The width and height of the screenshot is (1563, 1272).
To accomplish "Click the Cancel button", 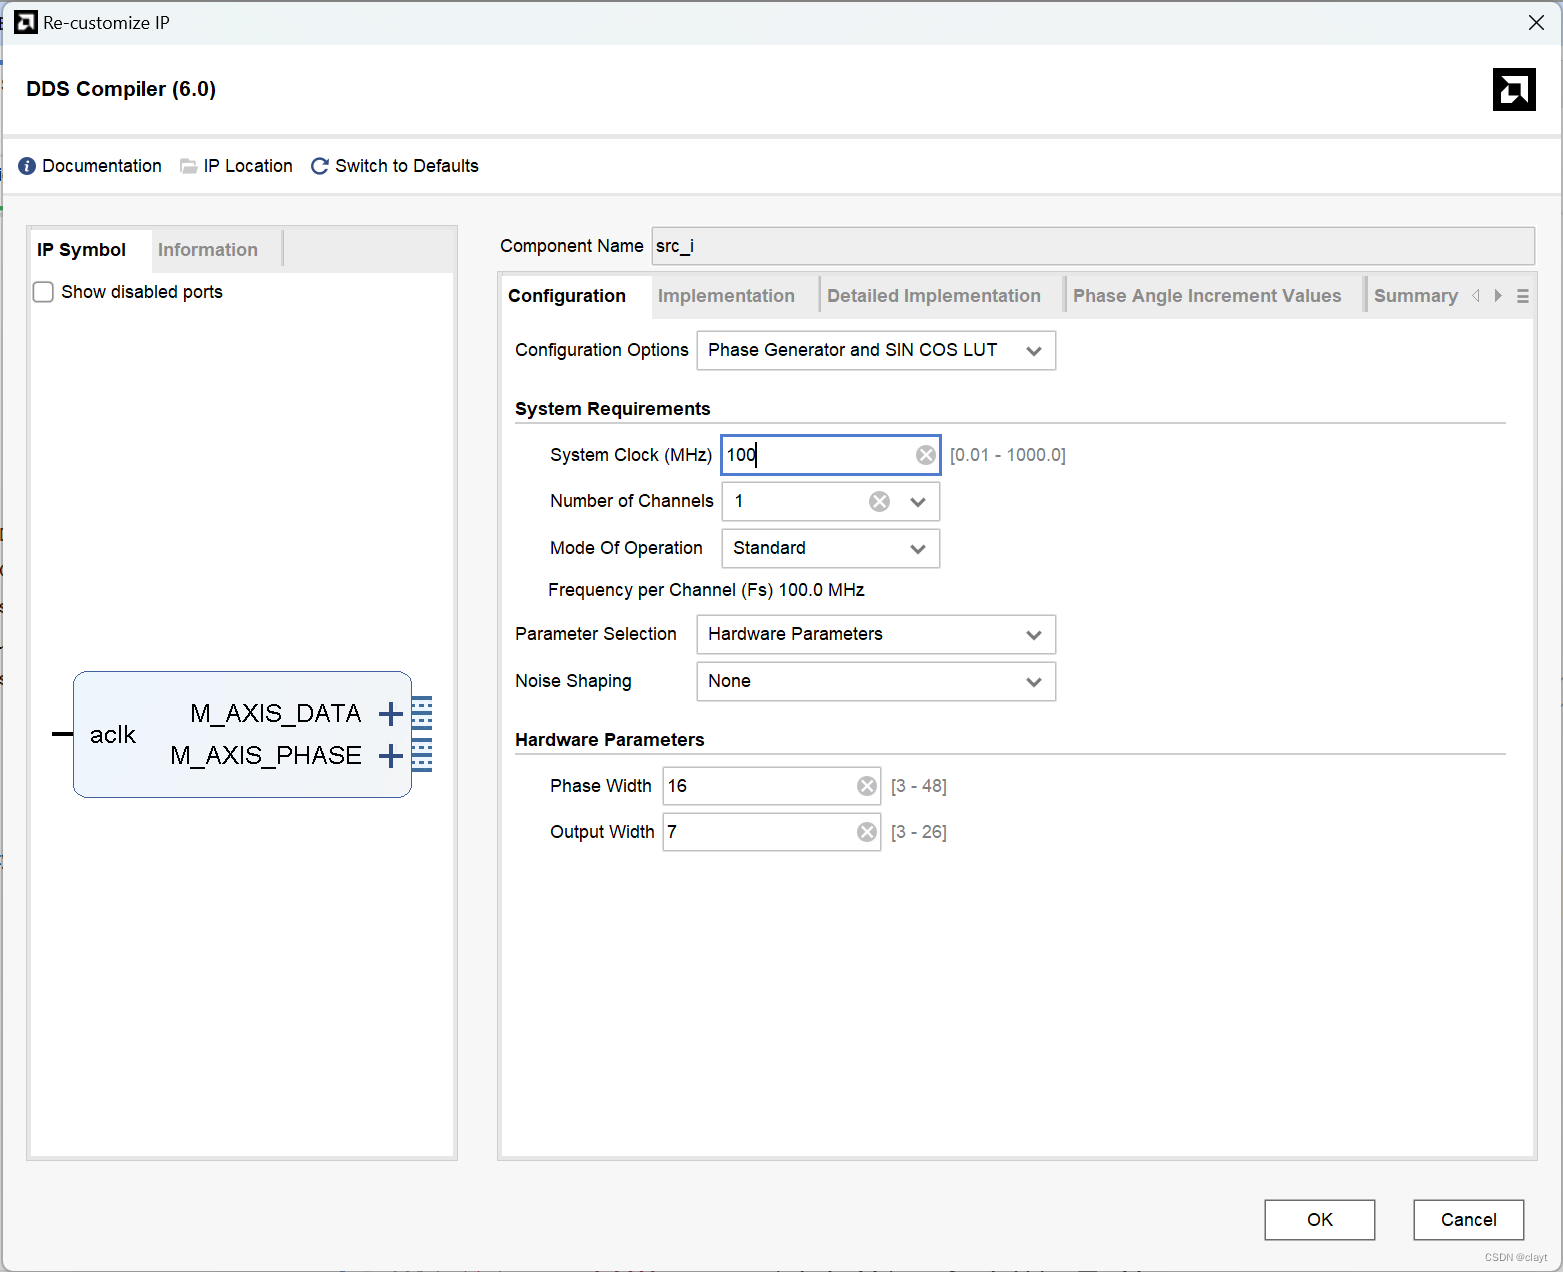I will (1469, 1220).
